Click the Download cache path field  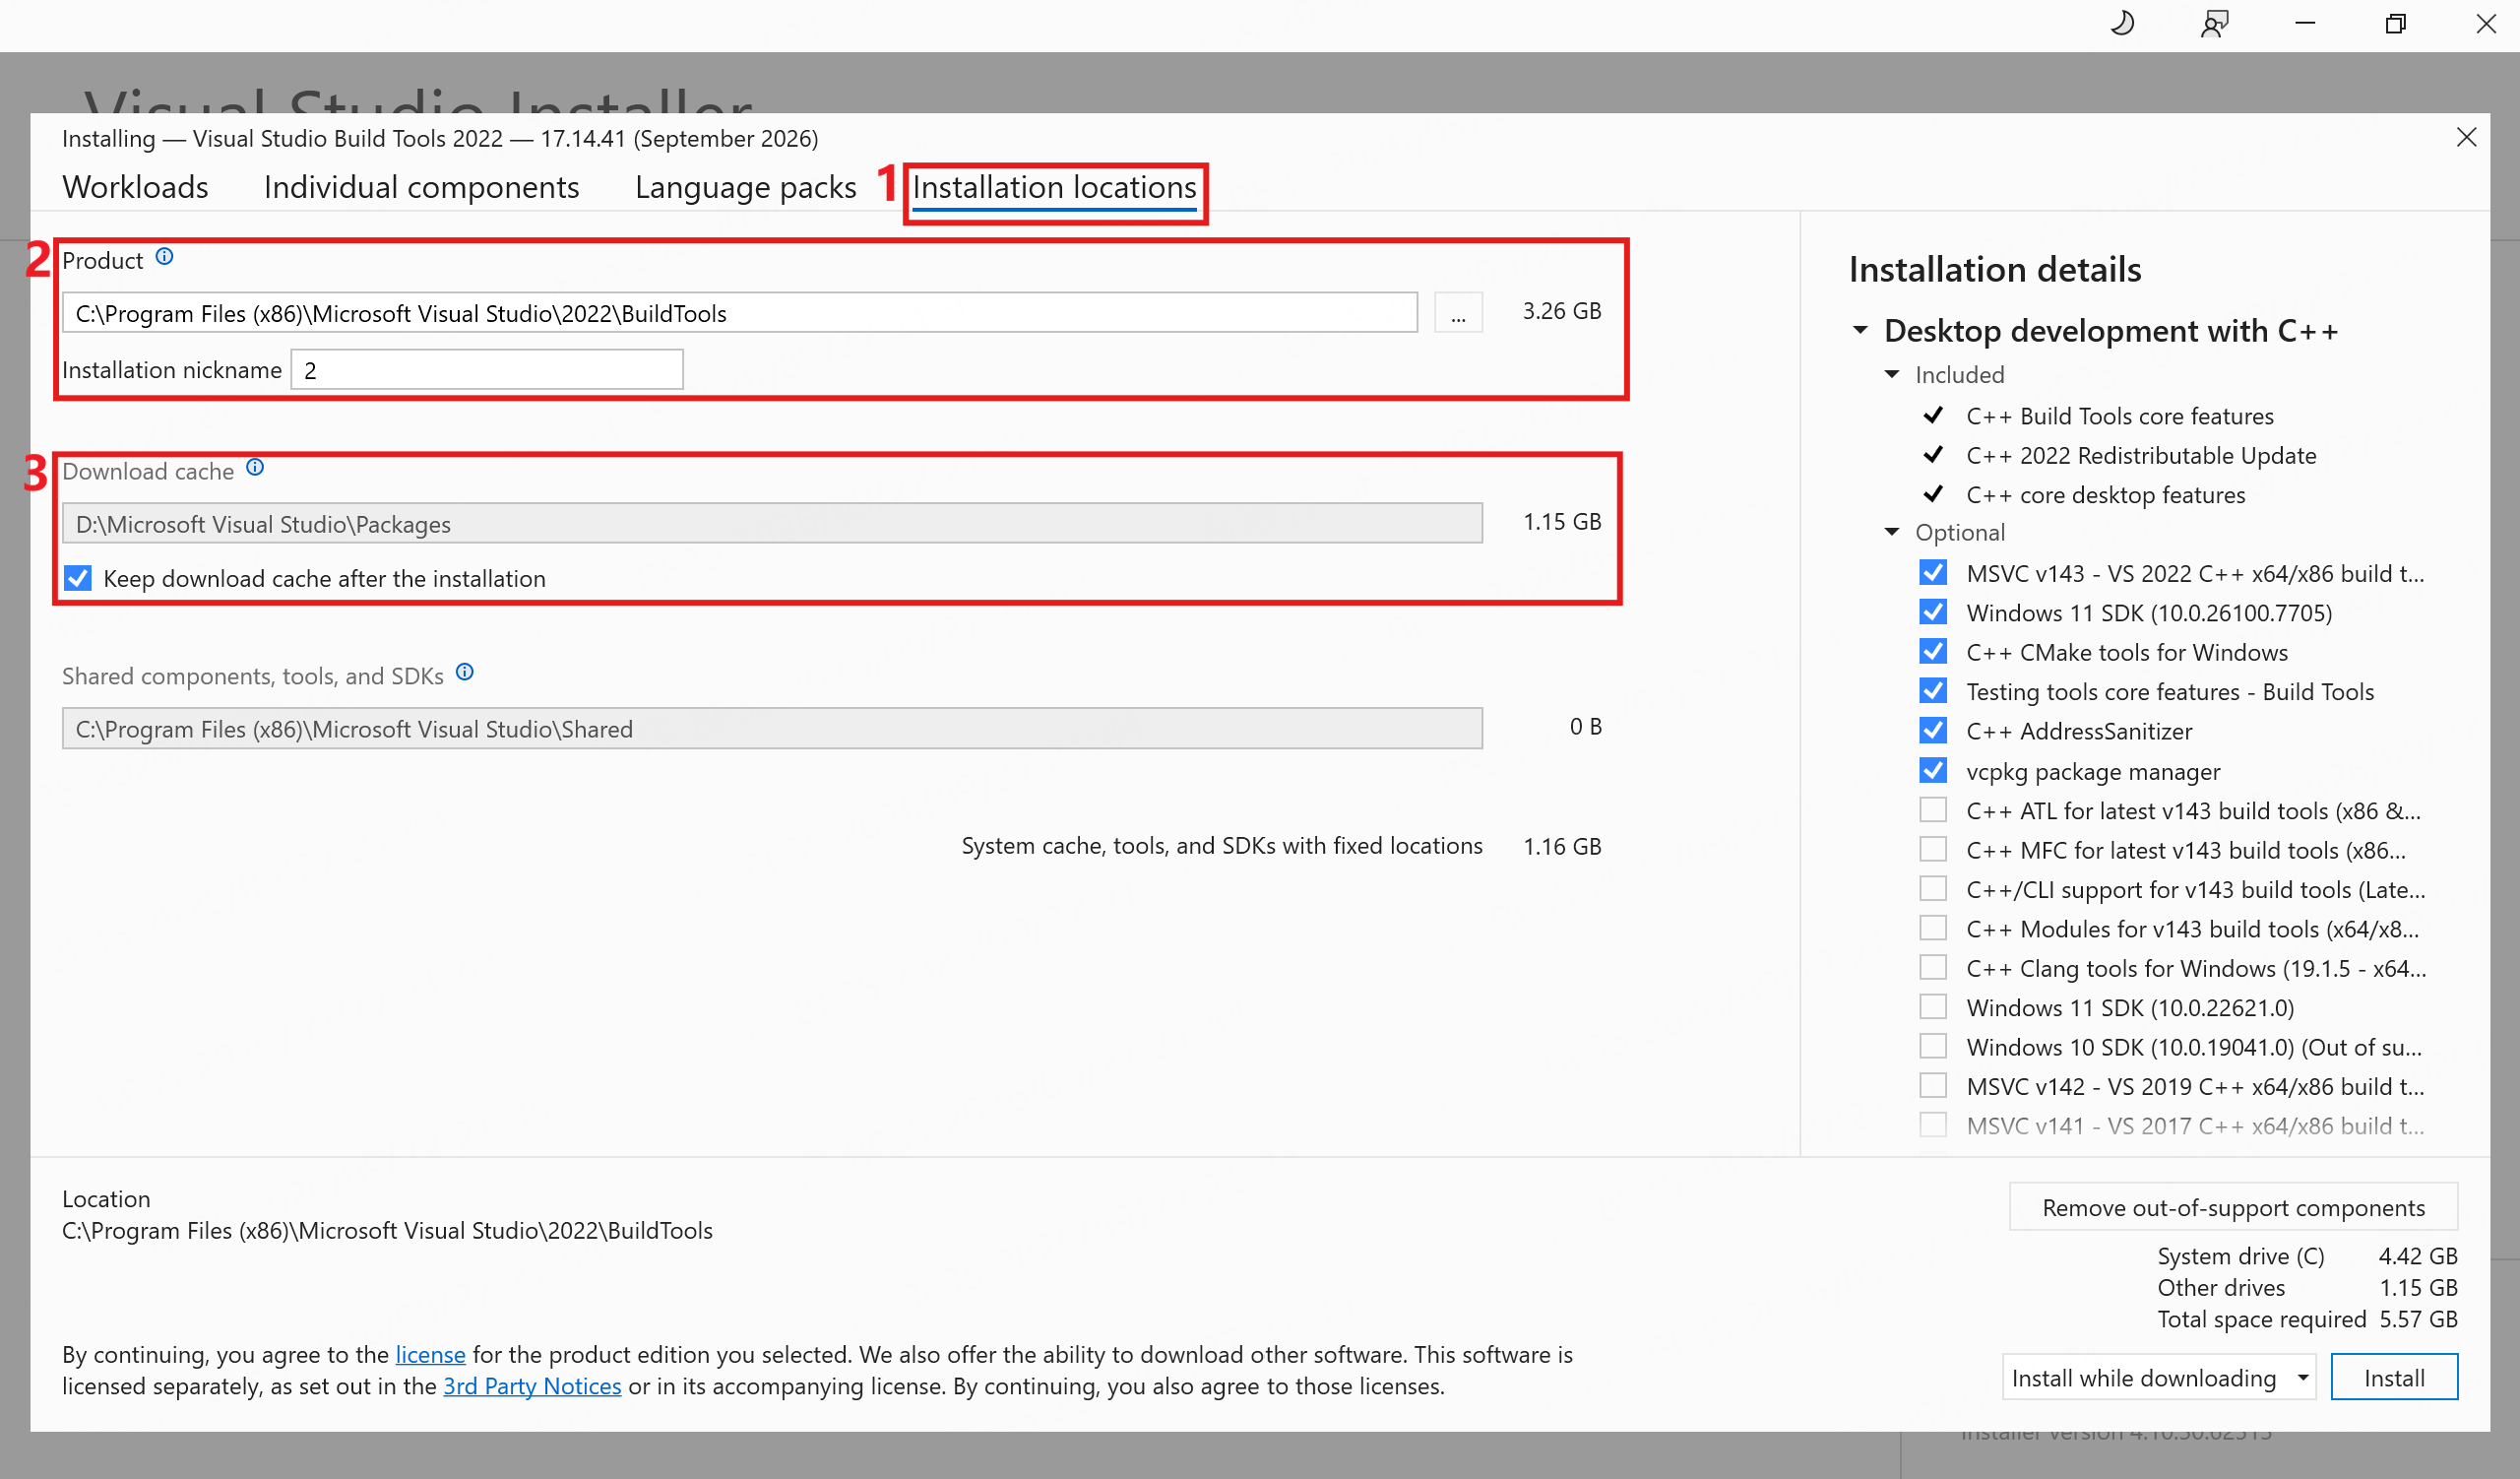(773, 524)
